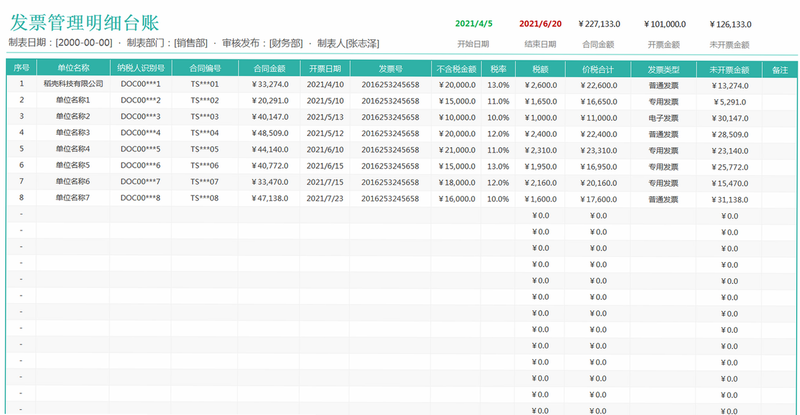Click total with tax ¥23,310.0
800x415 pixels.
(x=598, y=150)
